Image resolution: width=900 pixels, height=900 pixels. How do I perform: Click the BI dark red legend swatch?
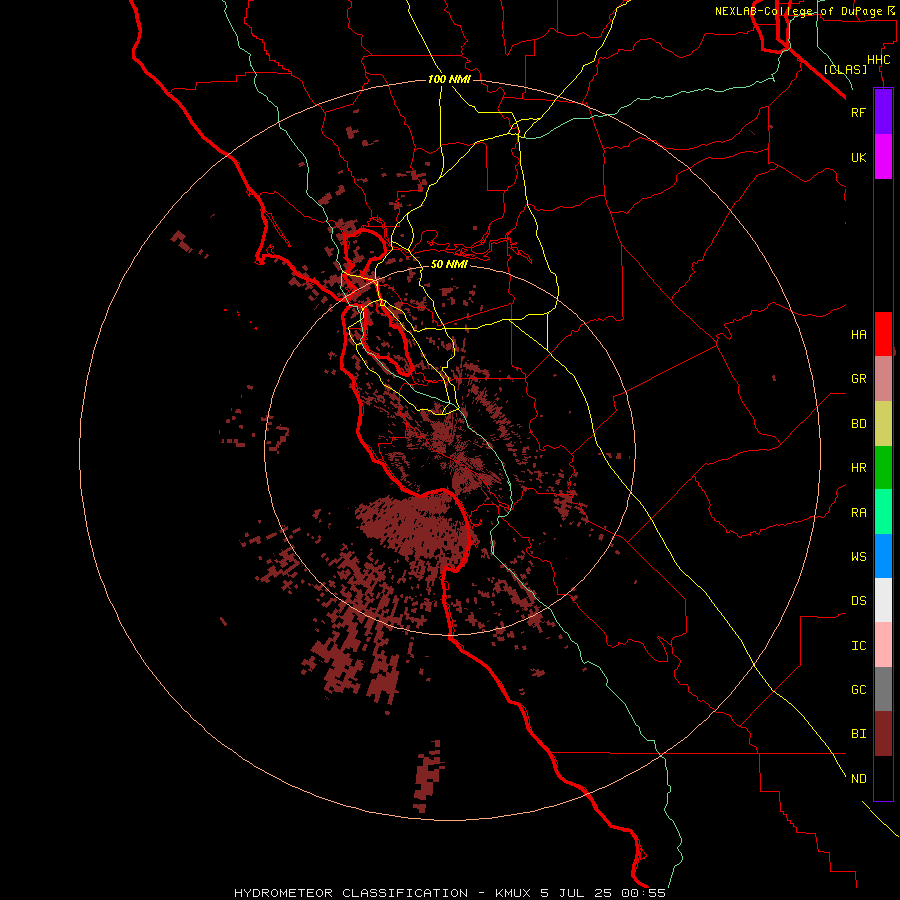coord(883,734)
